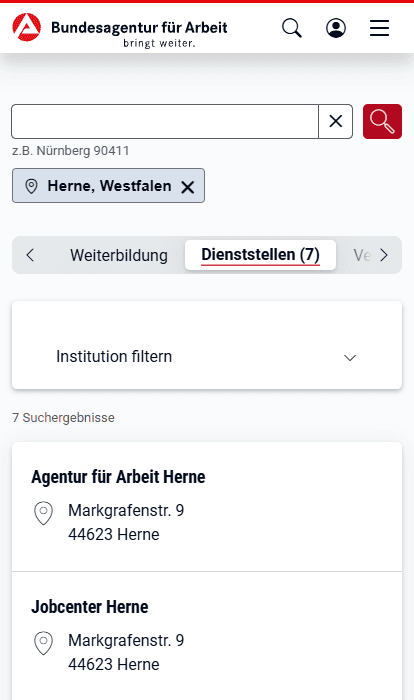This screenshot has height=700, width=414.
Task: Focus the location search input field
Action: tap(165, 121)
